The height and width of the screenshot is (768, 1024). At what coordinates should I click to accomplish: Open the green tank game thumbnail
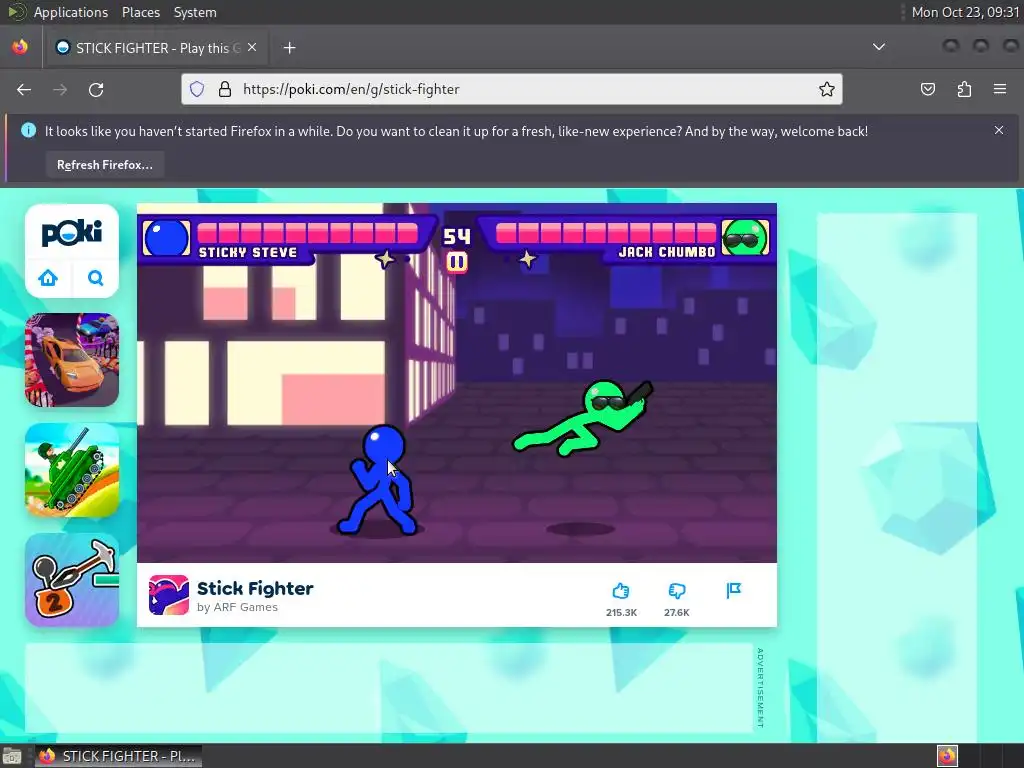coord(72,470)
